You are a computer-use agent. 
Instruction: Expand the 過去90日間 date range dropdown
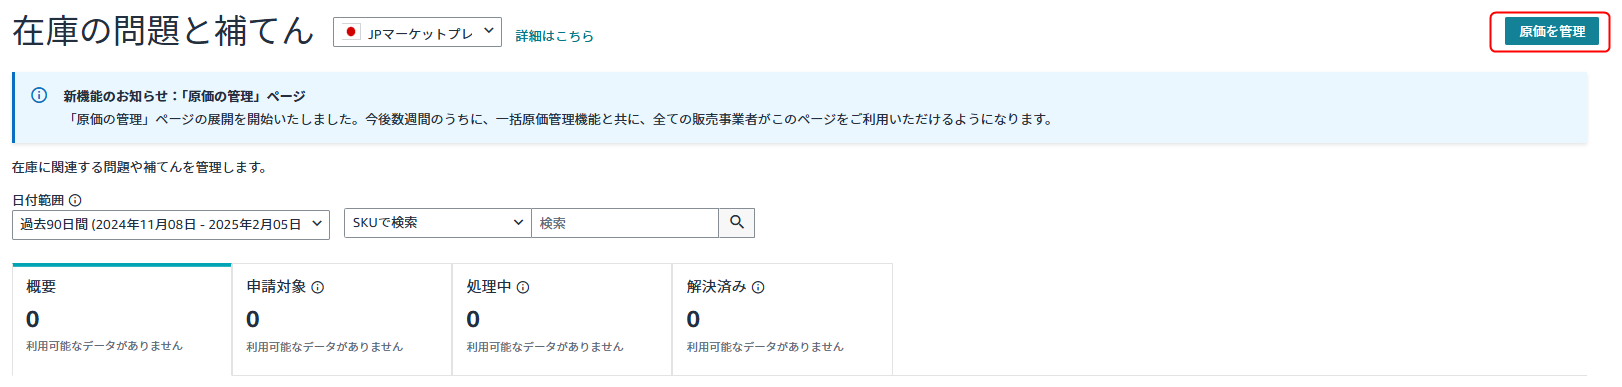tap(171, 224)
